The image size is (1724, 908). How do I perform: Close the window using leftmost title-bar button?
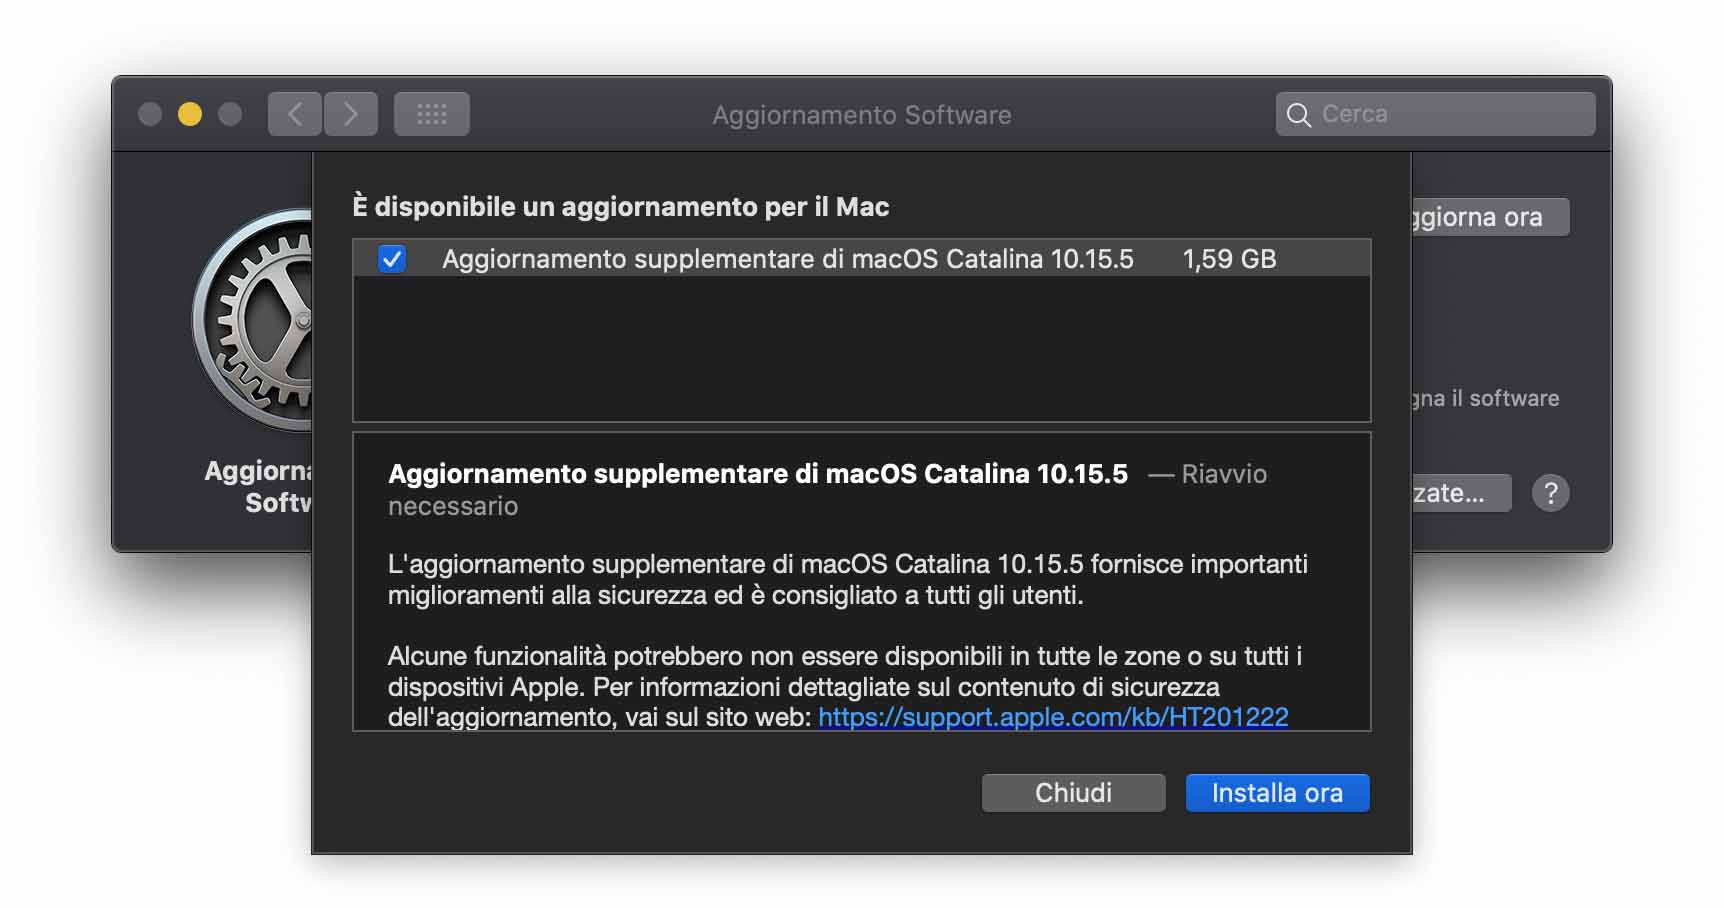point(150,114)
